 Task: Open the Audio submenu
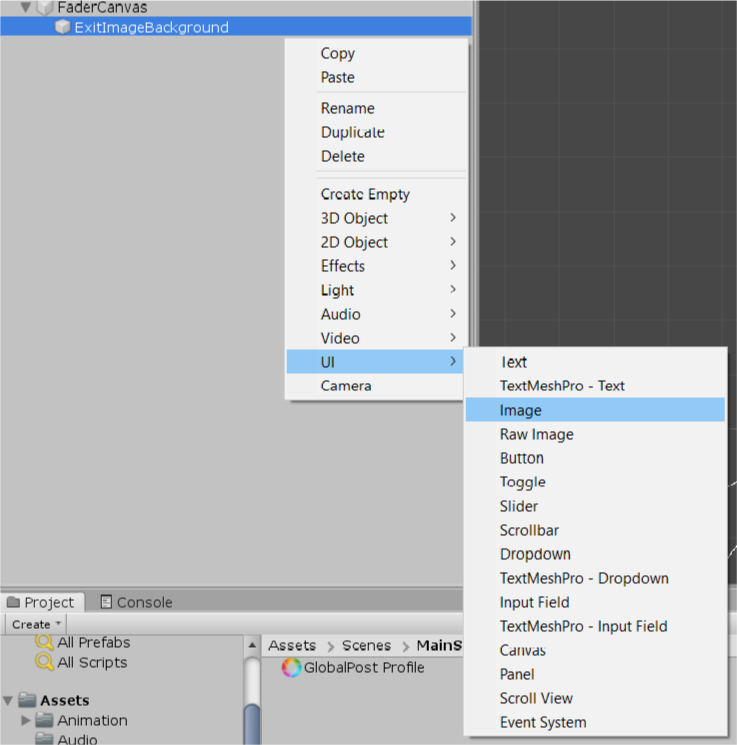(375, 314)
